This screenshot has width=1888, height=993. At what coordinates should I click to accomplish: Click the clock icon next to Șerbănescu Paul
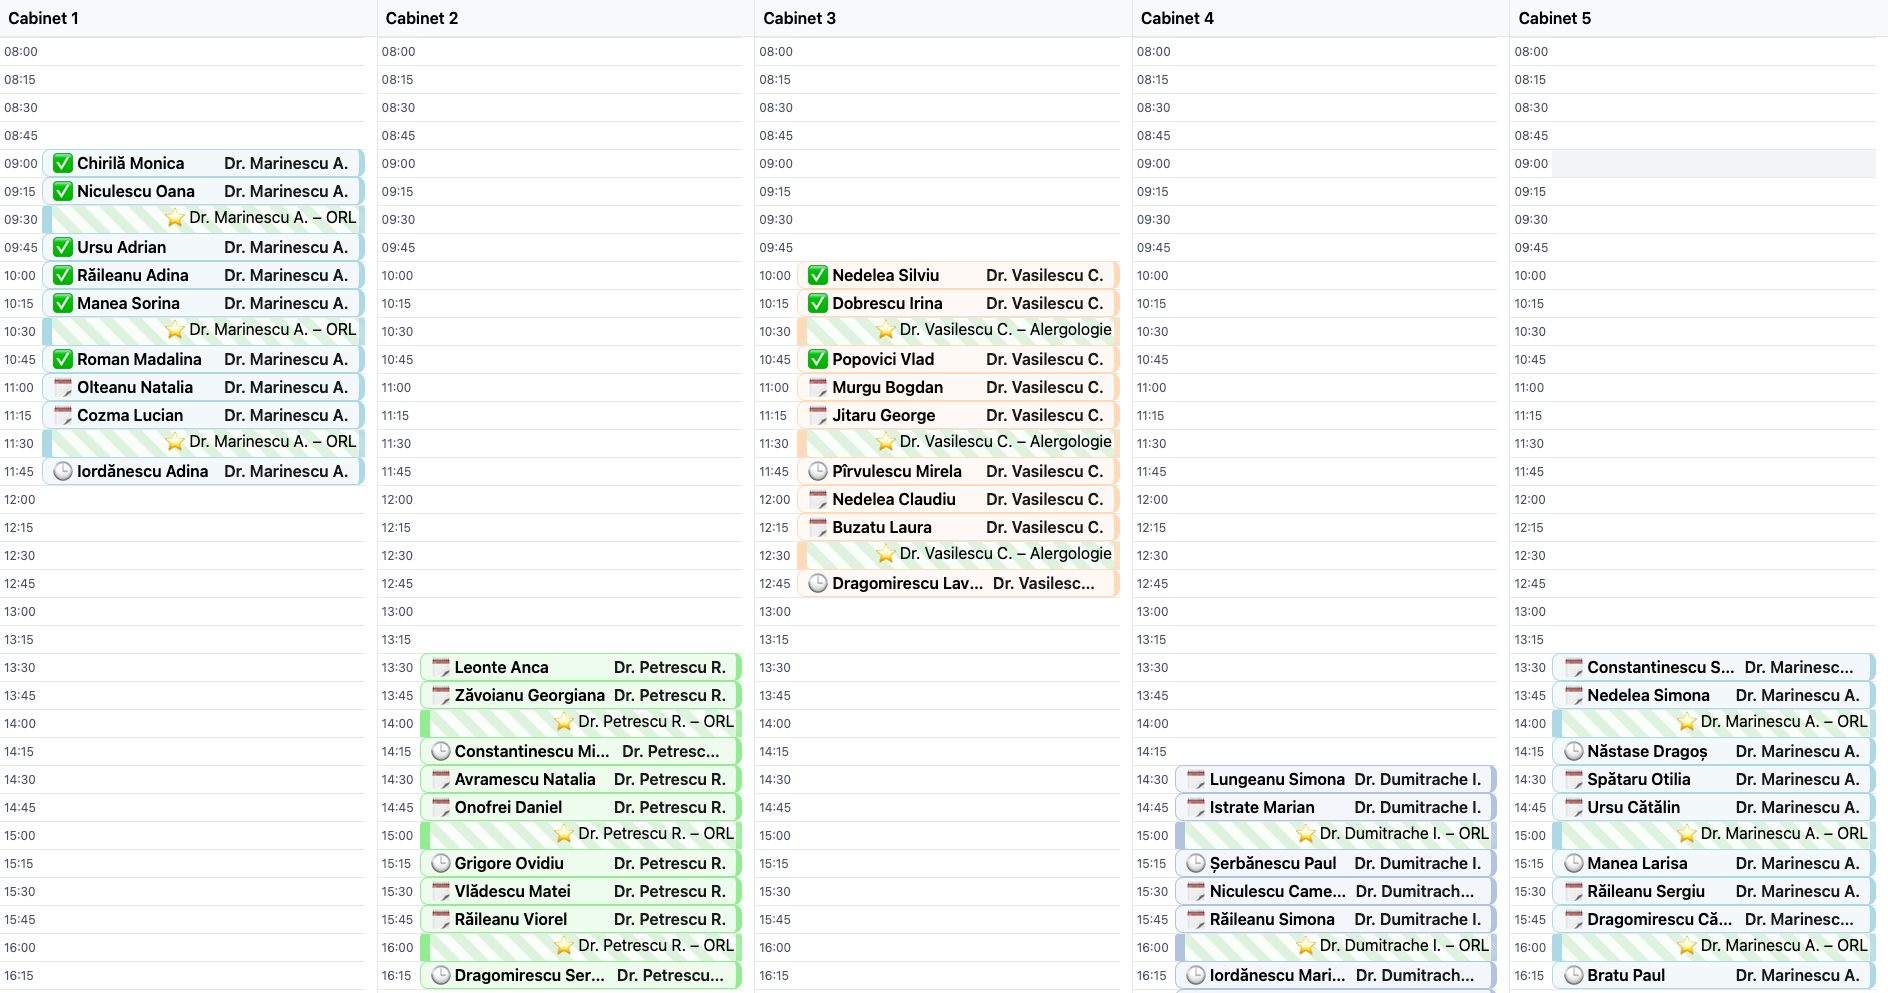pos(1195,863)
